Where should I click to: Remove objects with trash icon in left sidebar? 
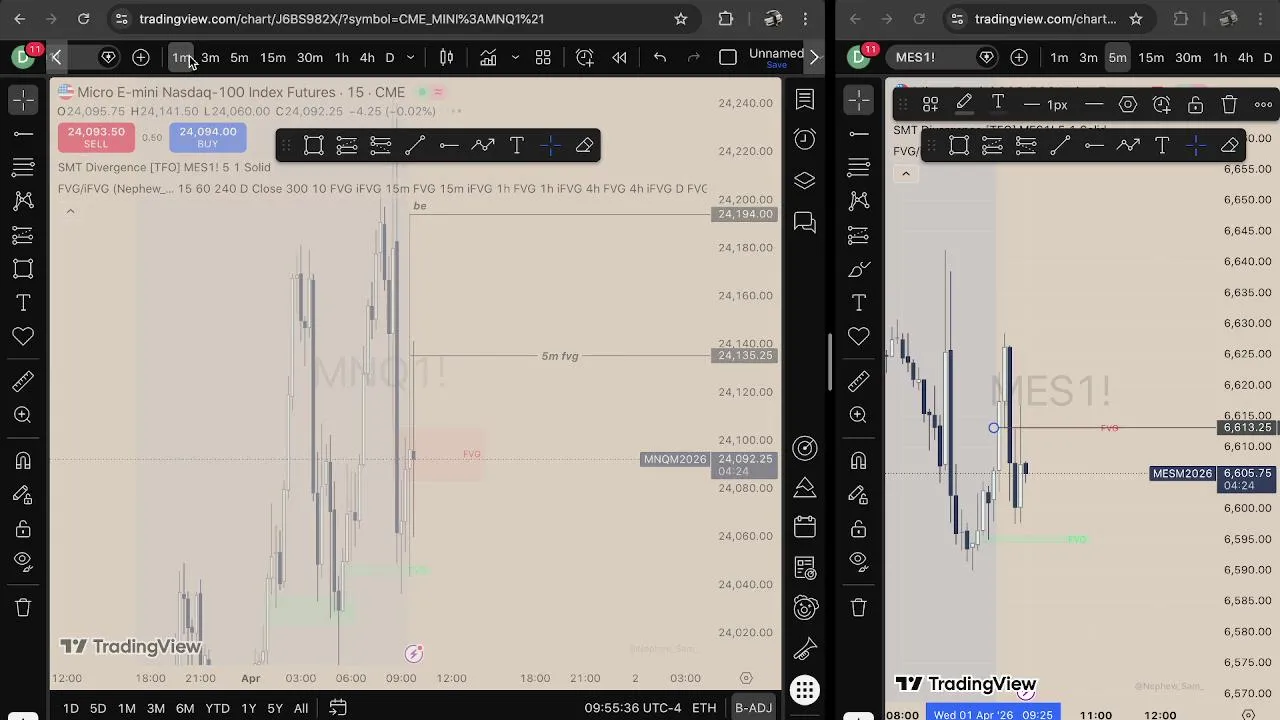point(23,607)
